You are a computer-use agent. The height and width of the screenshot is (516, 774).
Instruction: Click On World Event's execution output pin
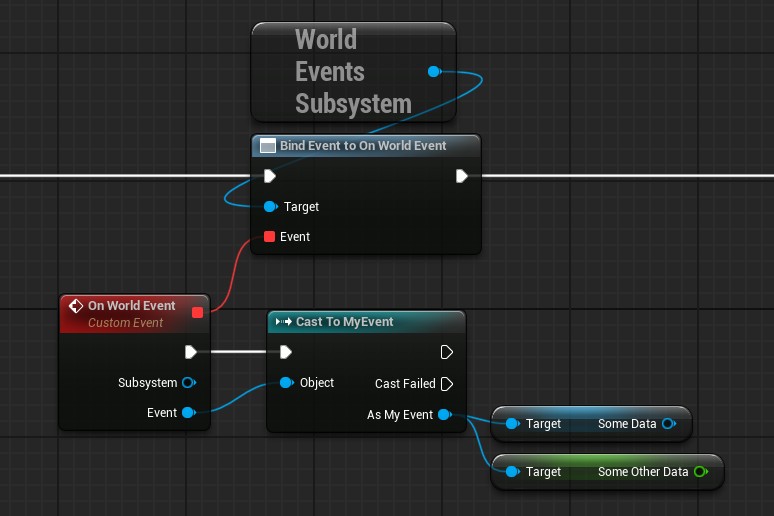tap(191, 352)
